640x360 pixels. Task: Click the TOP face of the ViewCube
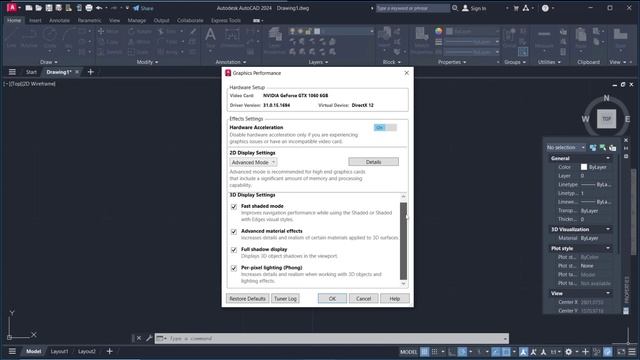[x=607, y=119]
